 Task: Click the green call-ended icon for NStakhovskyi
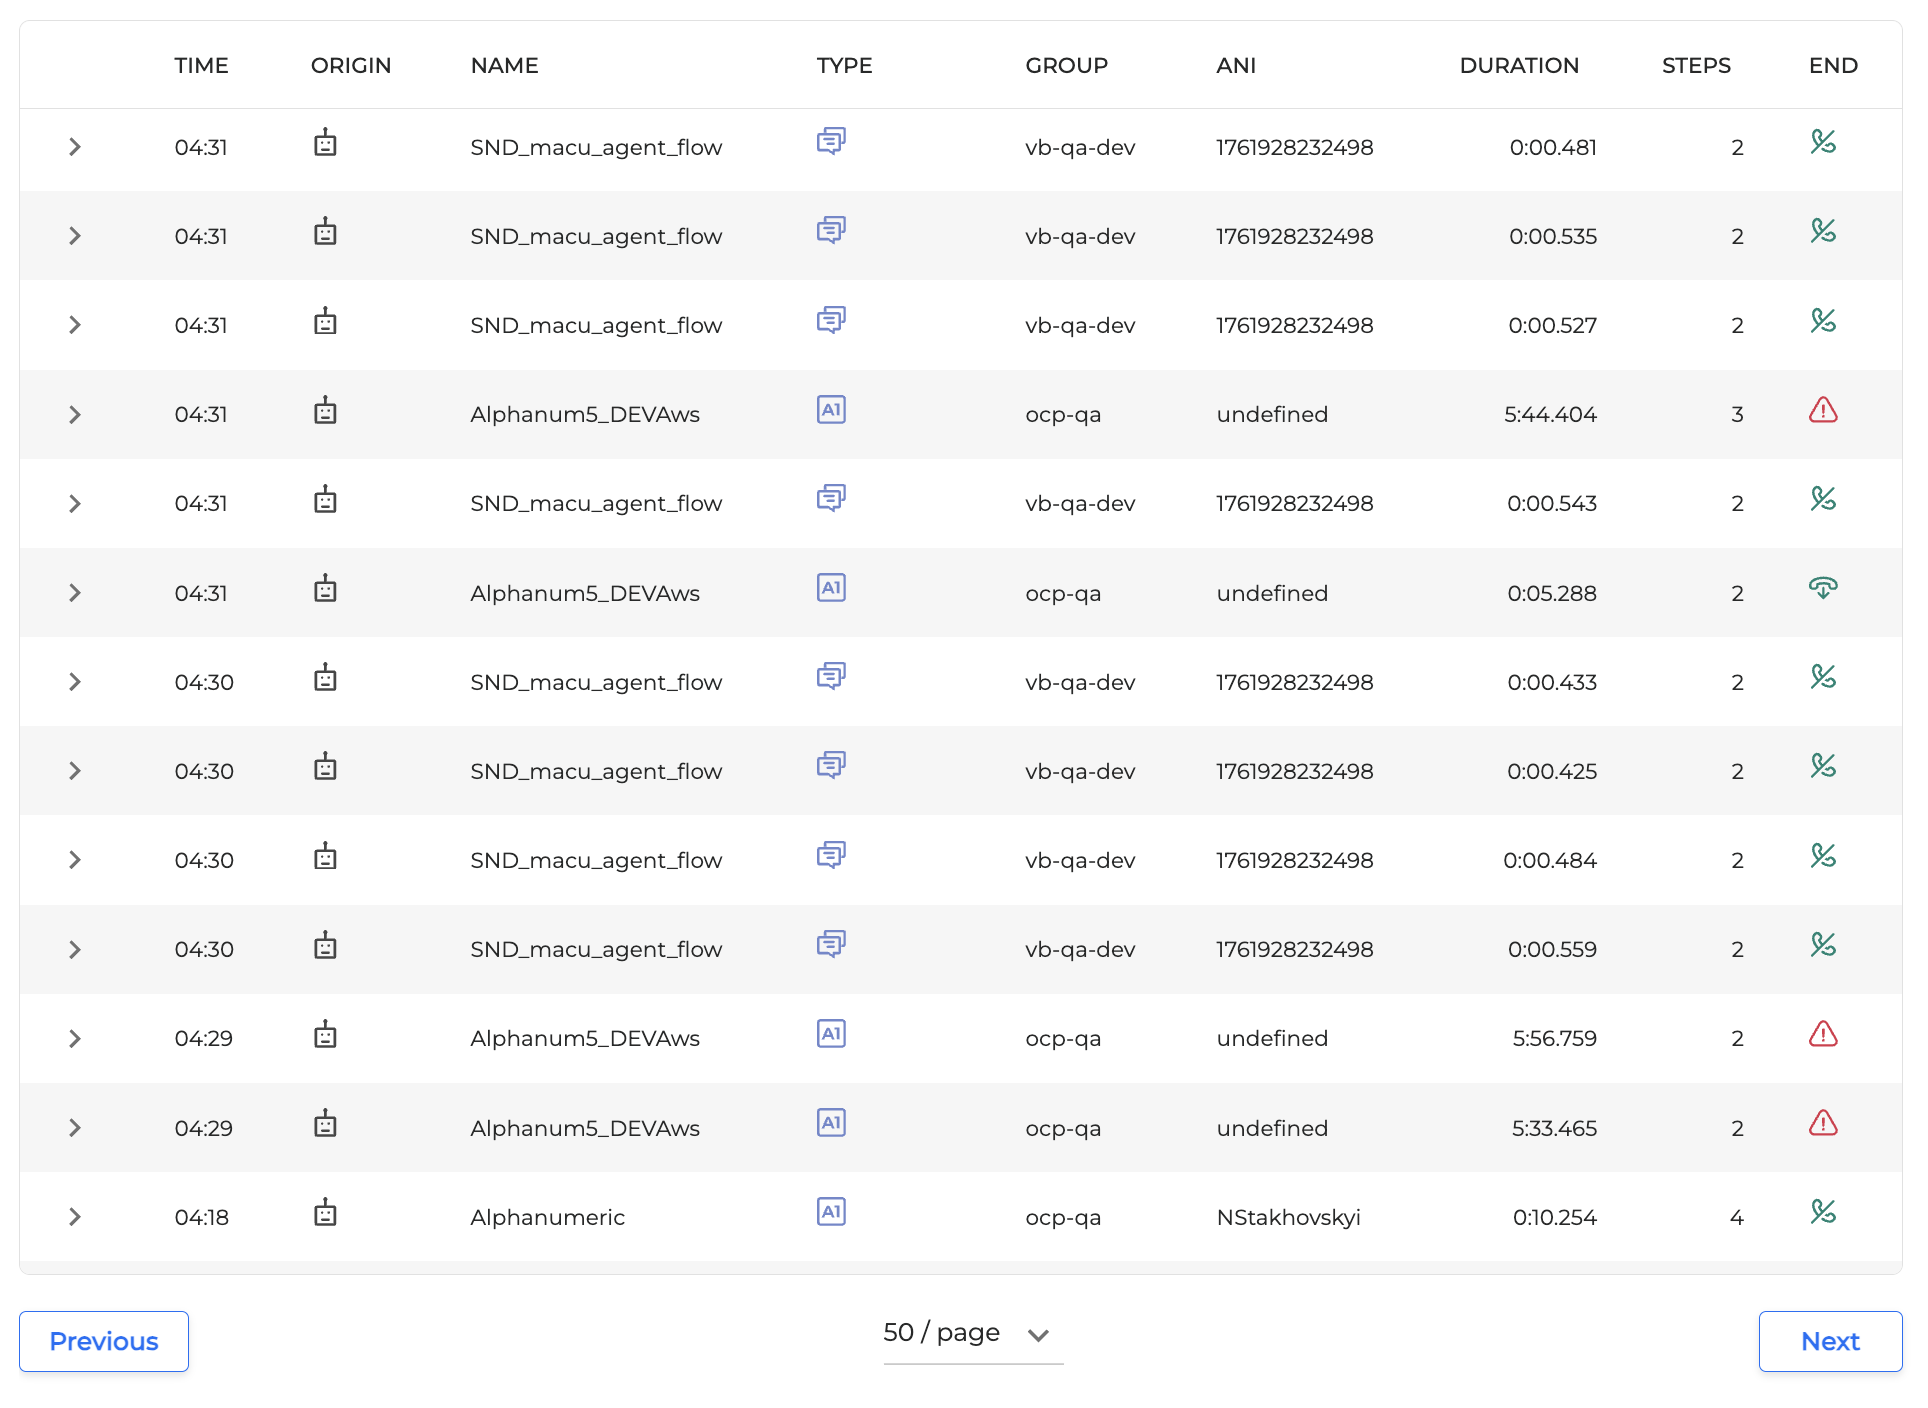1822,1212
